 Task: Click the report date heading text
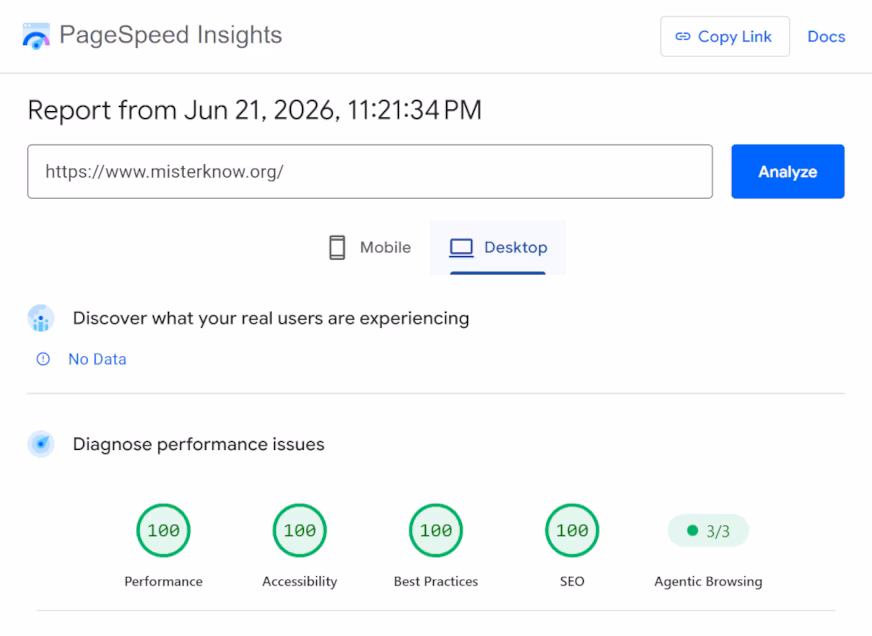(x=255, y=110)
